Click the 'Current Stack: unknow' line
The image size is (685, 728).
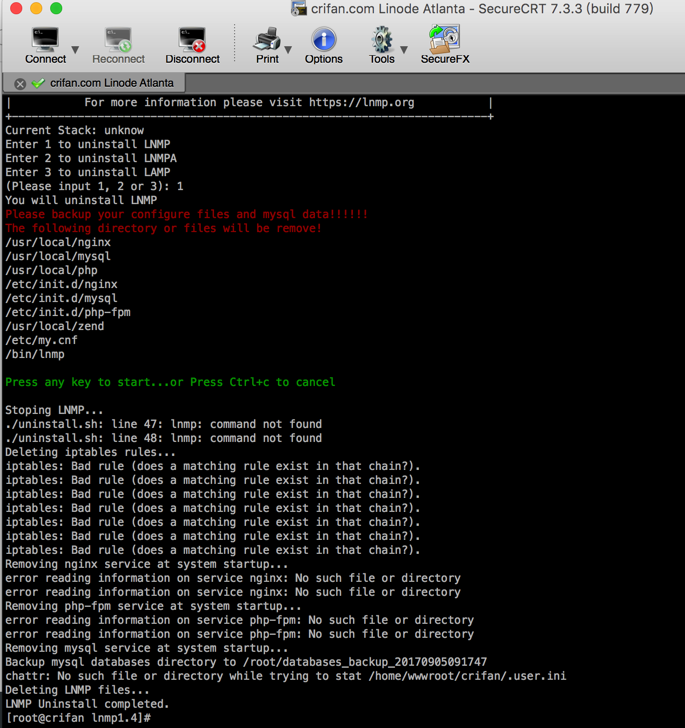coord(74,130)
